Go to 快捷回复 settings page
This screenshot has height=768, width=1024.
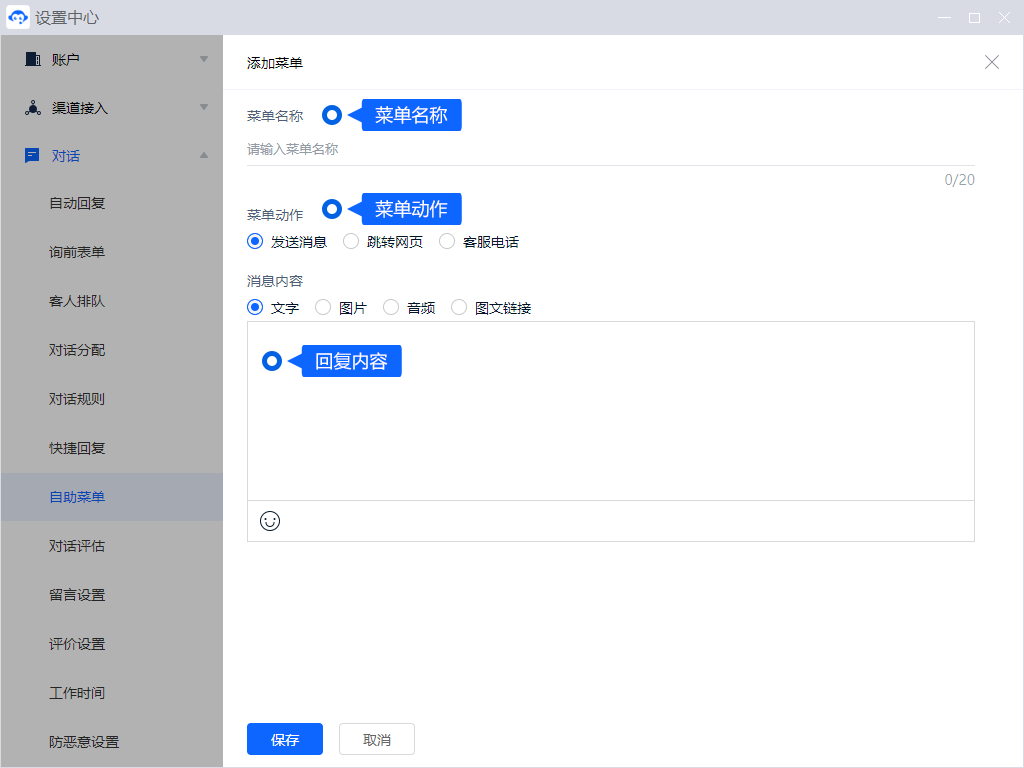pyautogui.click(x=77, y=448)
